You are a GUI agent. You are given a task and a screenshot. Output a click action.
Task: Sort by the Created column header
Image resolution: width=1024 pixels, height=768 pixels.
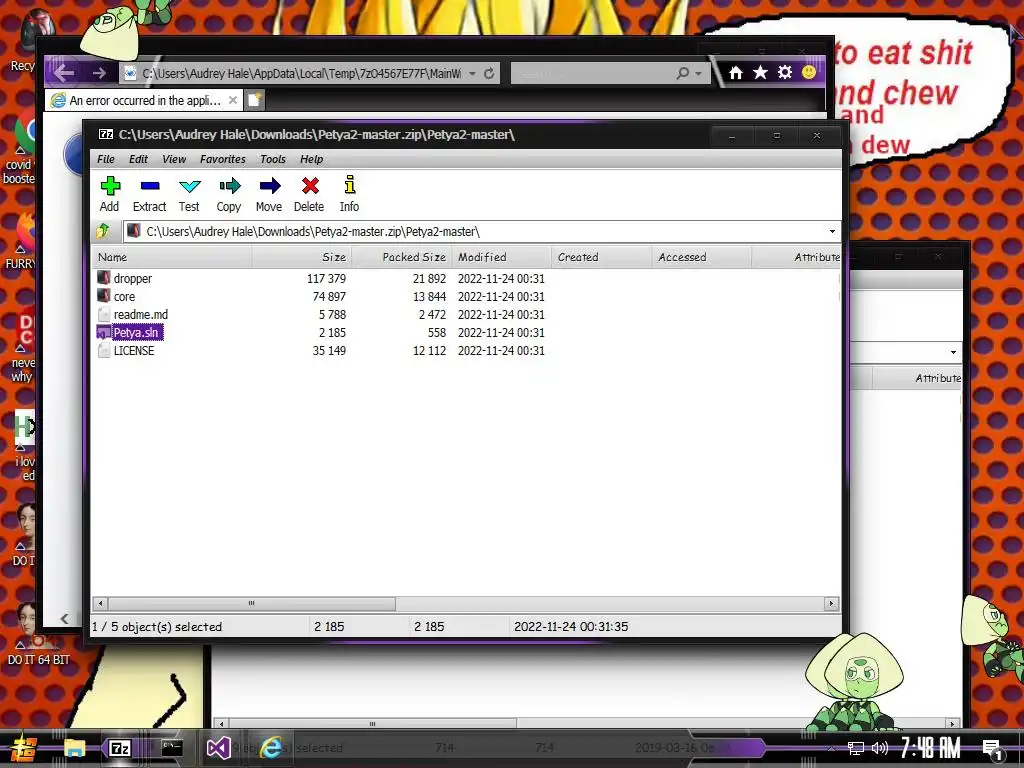coord(601,257)
